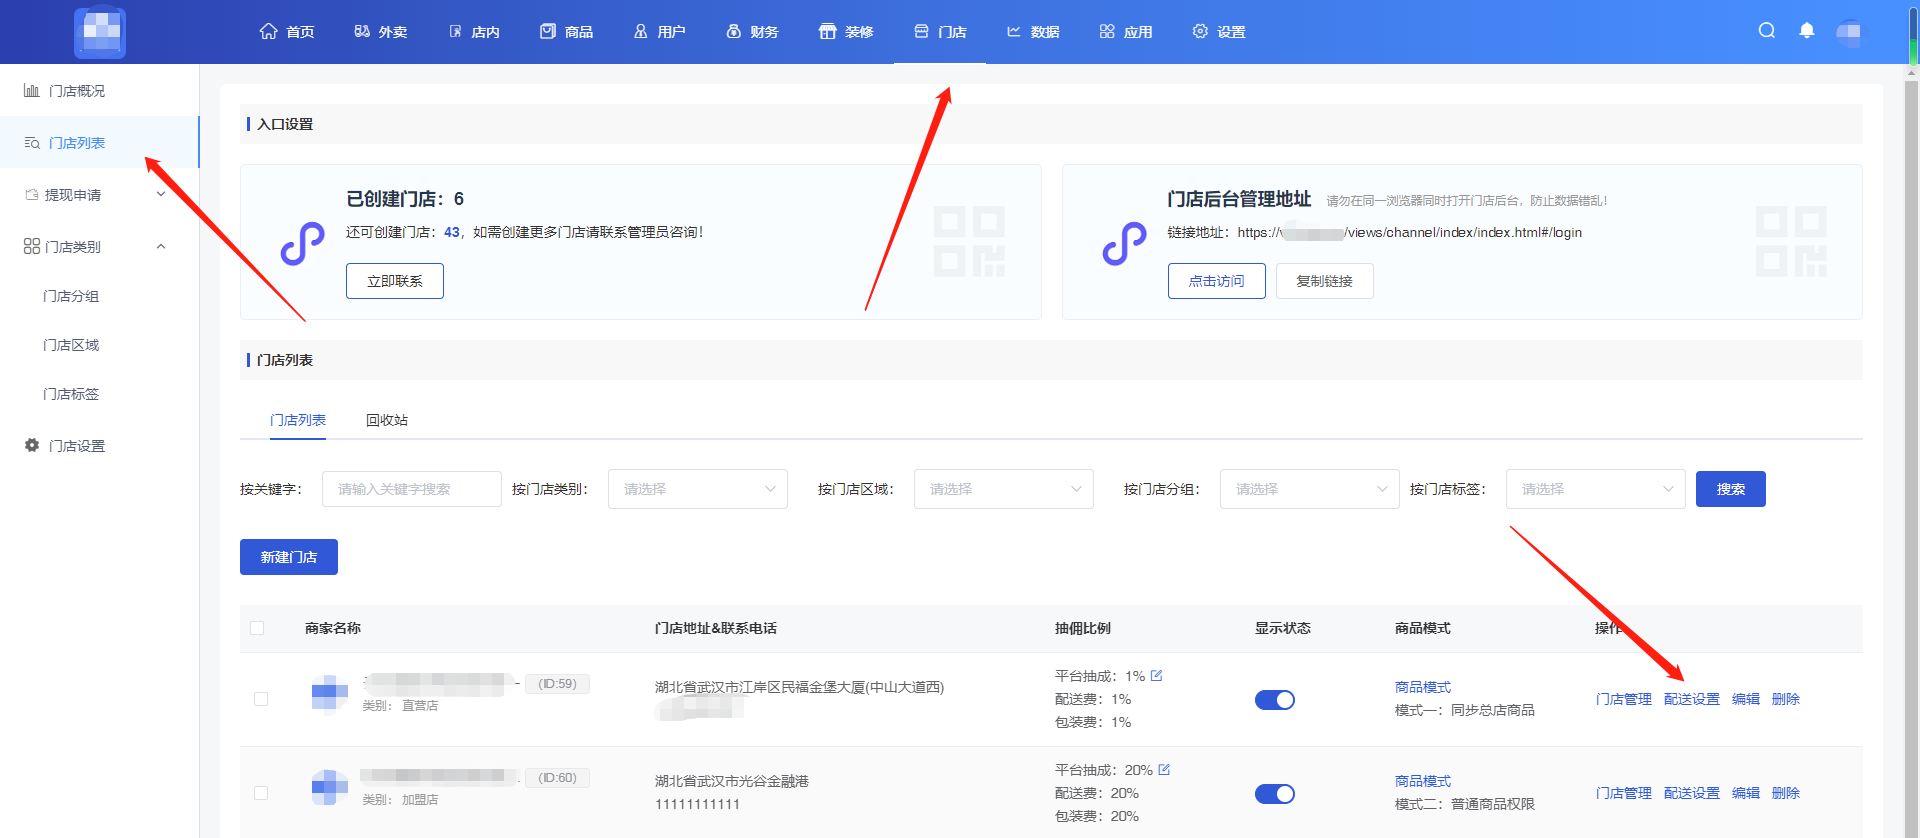Open the notifications bell icon
The image size is (1920, 838).
click(x=1806, y=31)
